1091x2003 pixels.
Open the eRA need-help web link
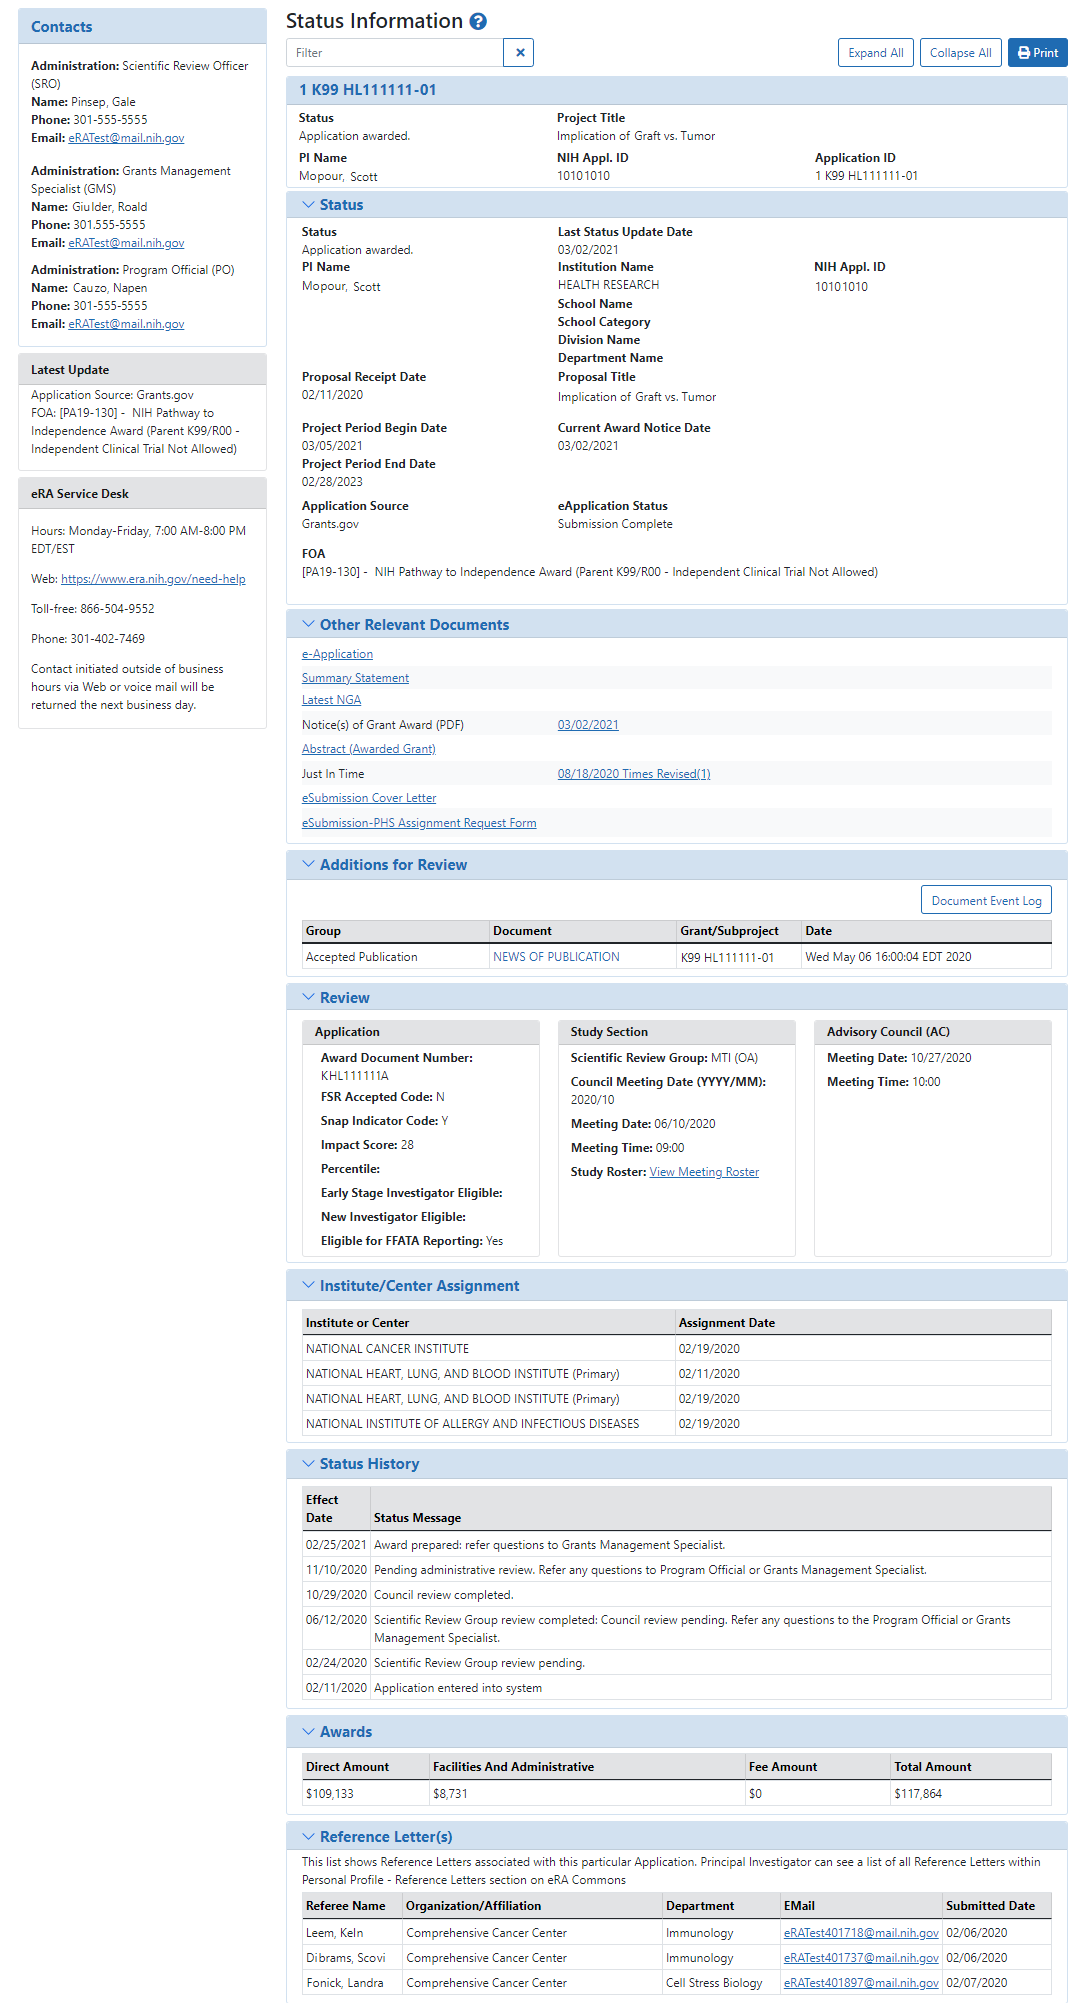pyautogui.click(x=153, y=579)
